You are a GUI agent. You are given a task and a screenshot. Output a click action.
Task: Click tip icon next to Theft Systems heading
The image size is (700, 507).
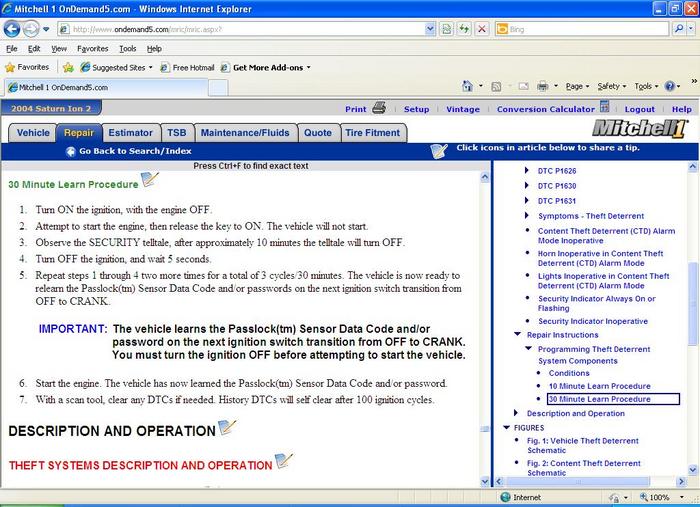pos(284,461)
